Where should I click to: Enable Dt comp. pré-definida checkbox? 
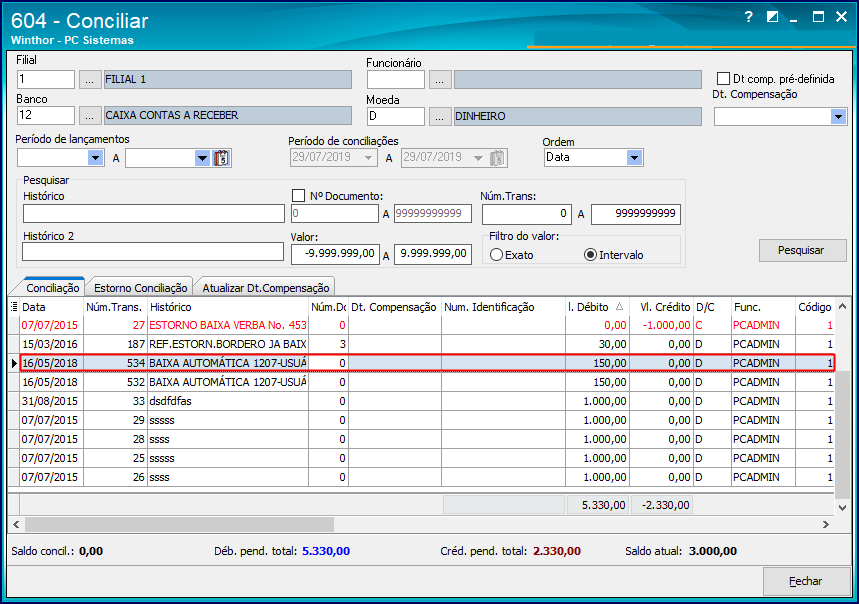pos(723,79)
